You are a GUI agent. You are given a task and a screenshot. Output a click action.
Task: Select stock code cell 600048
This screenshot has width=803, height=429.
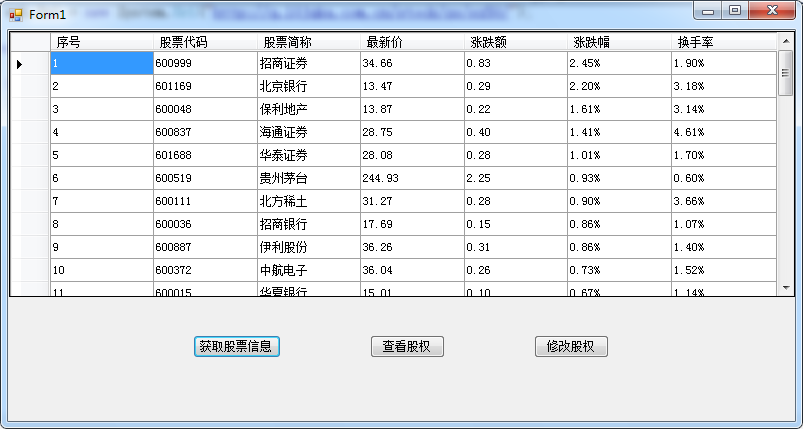pos(205,109)
